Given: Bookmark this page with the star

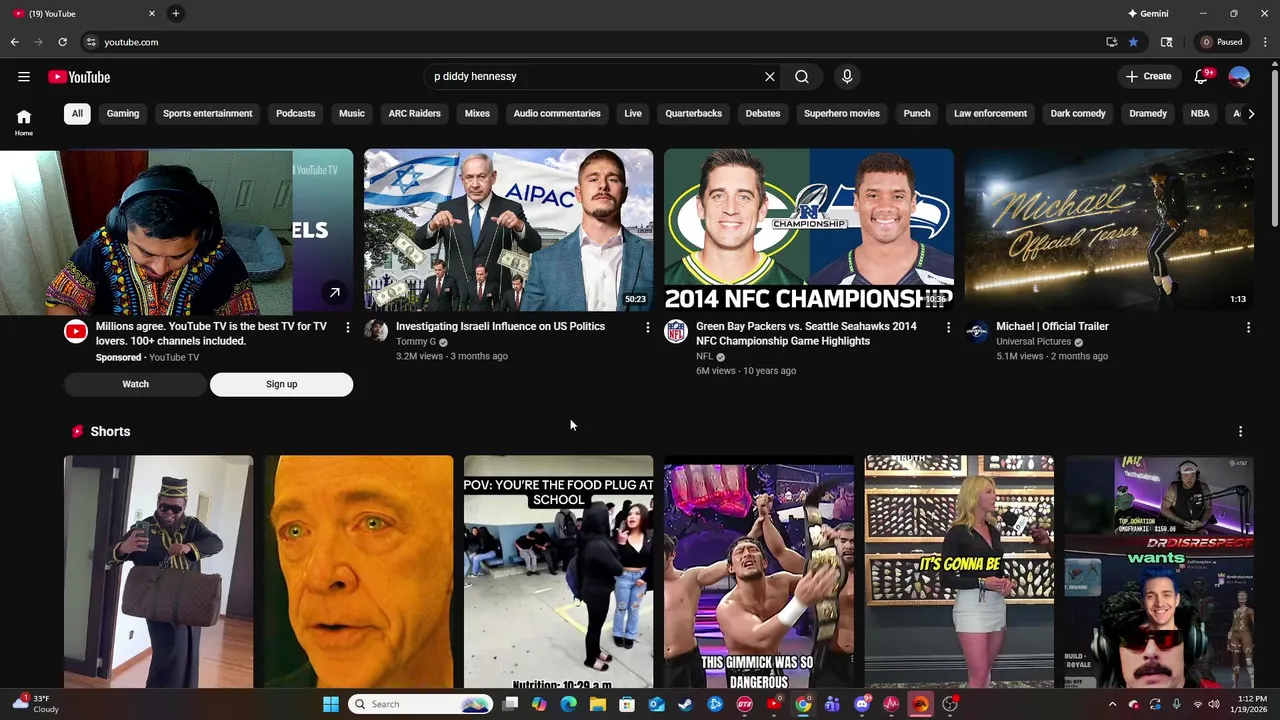Looking at the screenshot, I should point(1133,42).
